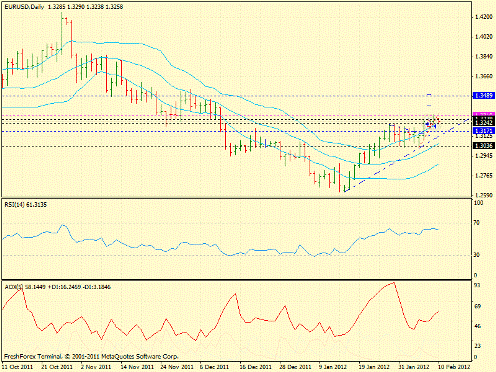
Task: Select the 93 value on ADX scale
Action: tap(477, 286)
